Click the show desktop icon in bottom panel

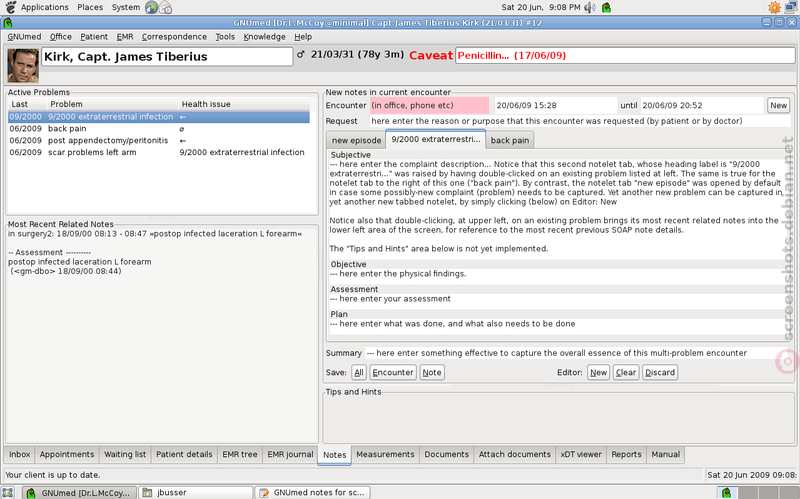pos(9,492)
